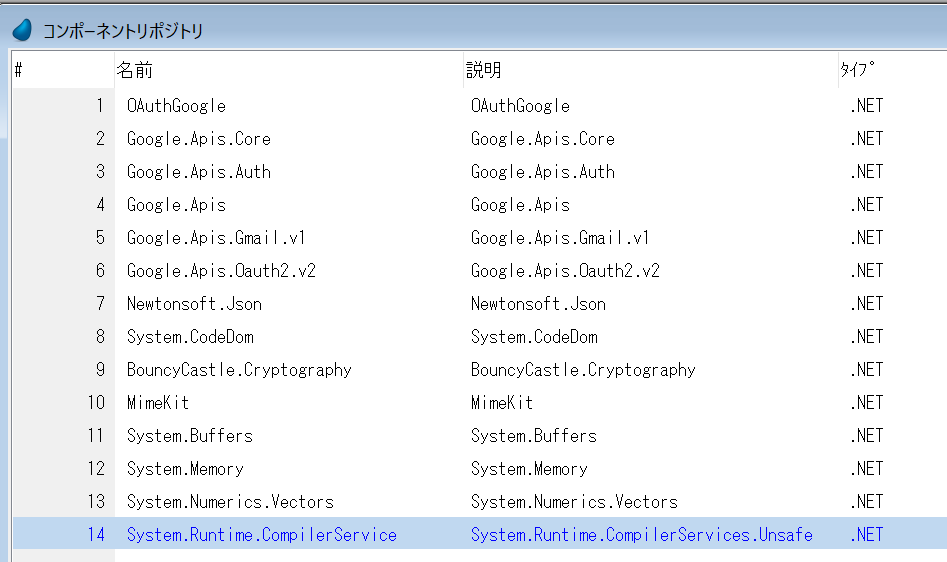The width and height of the screenshot is (947, 562).
Task: Select System.Numerics.Vectors name cell
Action: pos(230,502)
